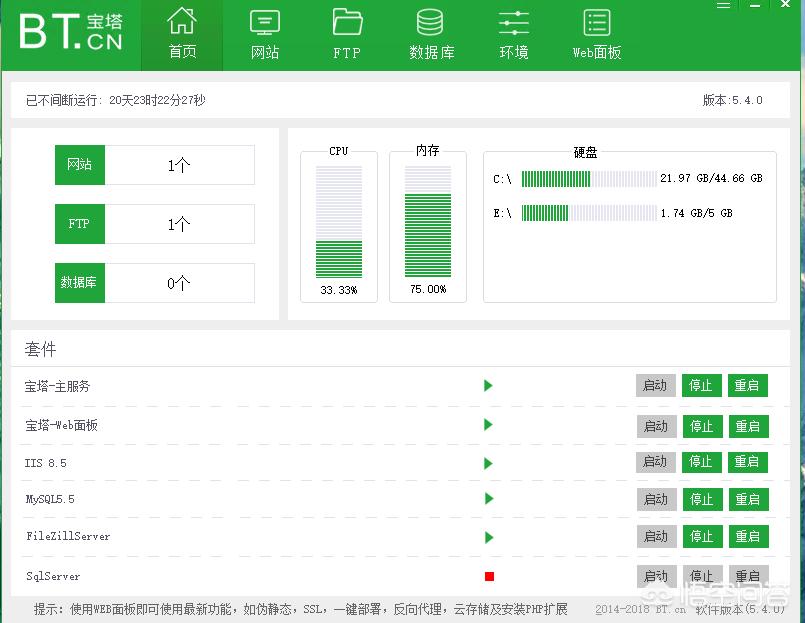This screenshot has width=805, height=623.
Task: Stop the MySQL5.5 service
Action: tap(702, 499)
